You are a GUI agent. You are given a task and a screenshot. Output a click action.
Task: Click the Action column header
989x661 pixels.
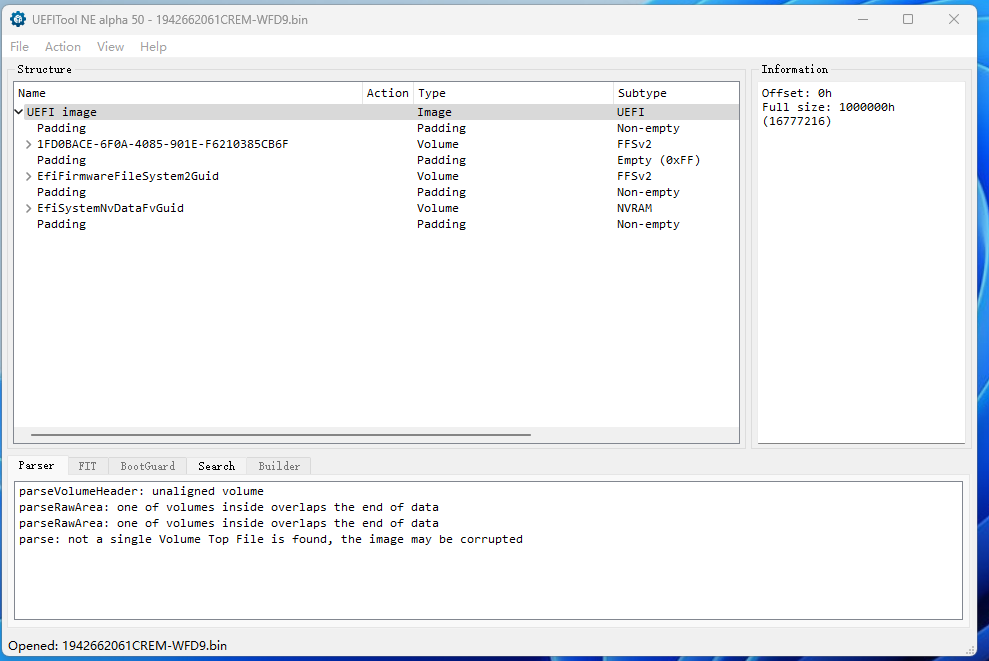click(388, 93)
